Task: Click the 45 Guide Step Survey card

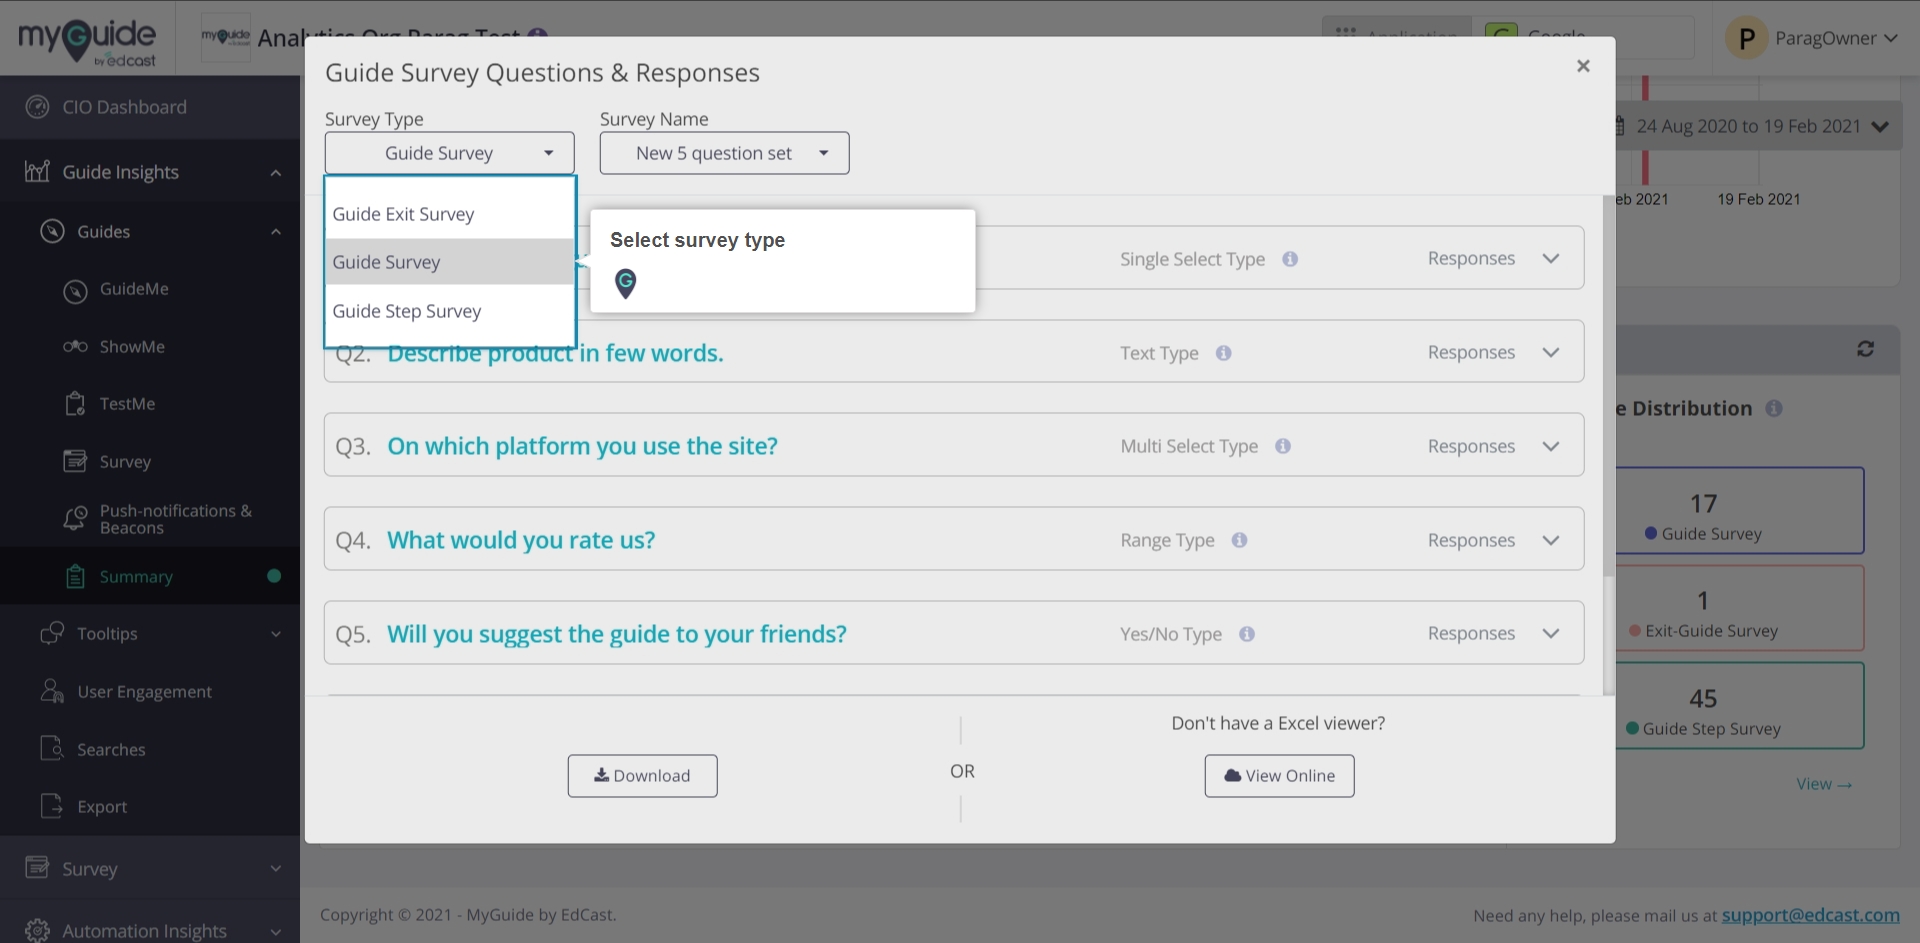Action: click(1740, 706)
